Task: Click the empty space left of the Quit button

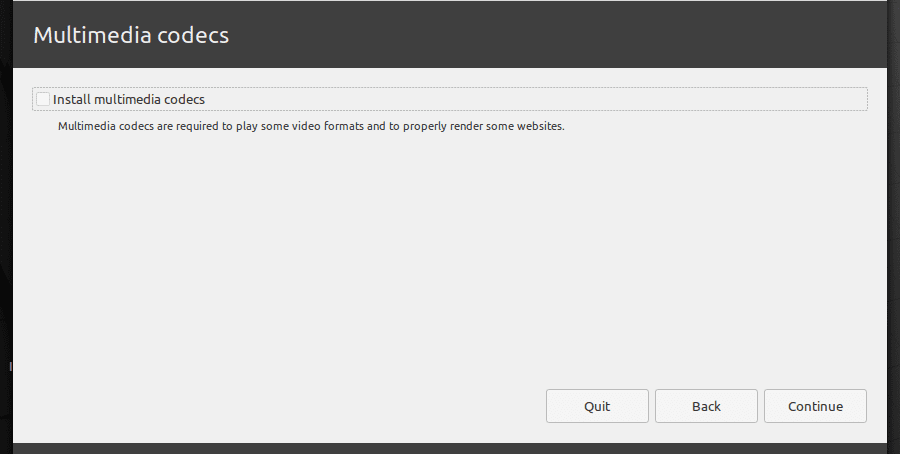Action: 300,406
